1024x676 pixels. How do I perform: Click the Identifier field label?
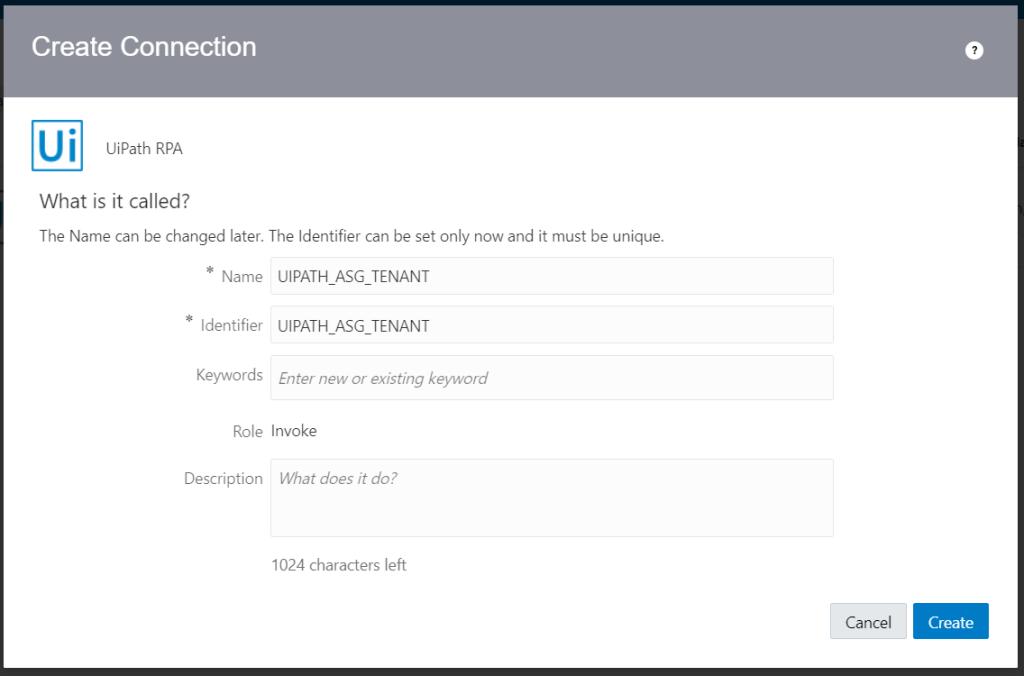[x=231, y=325]
